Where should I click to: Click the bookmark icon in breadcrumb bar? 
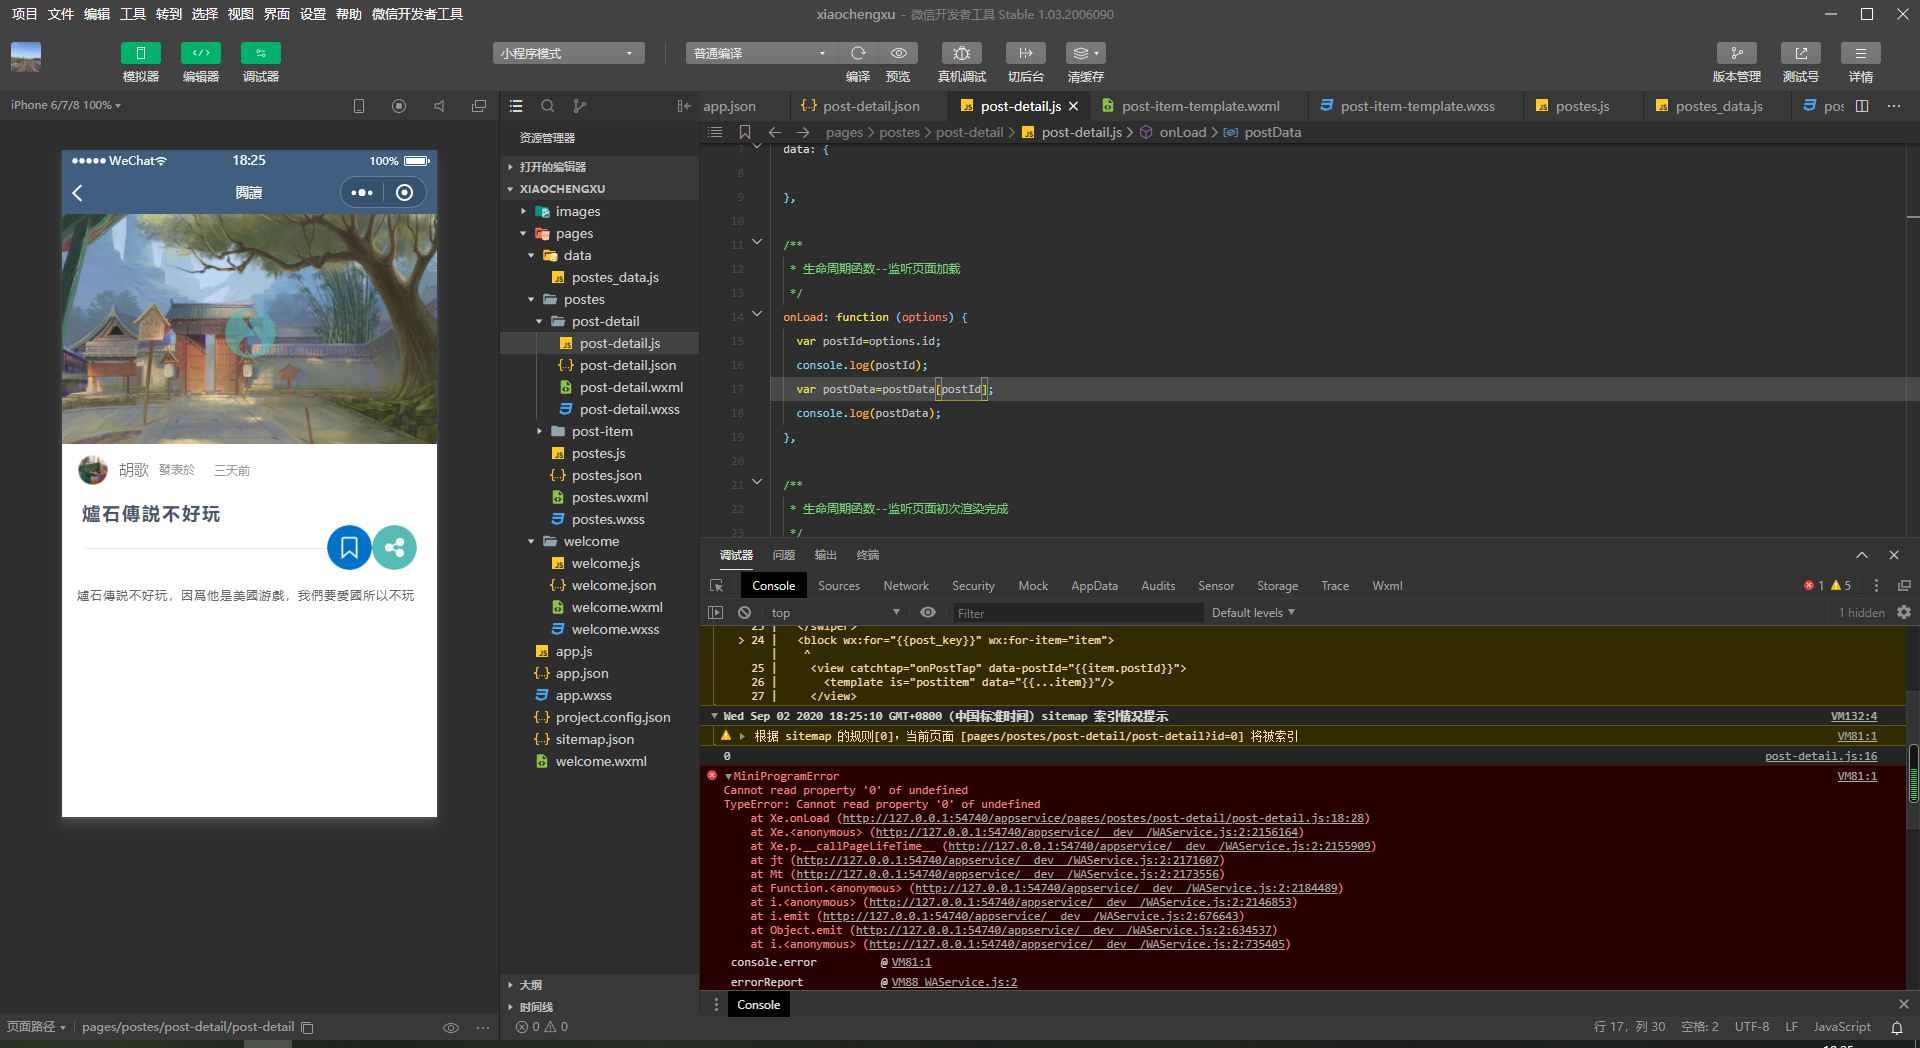745,132
